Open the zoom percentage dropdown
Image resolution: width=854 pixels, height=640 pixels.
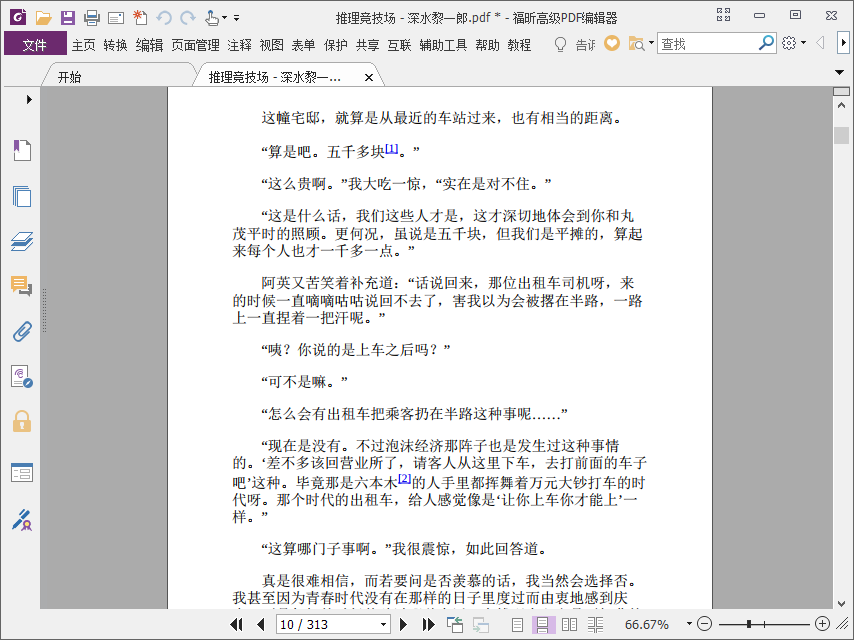coord(689,624)
